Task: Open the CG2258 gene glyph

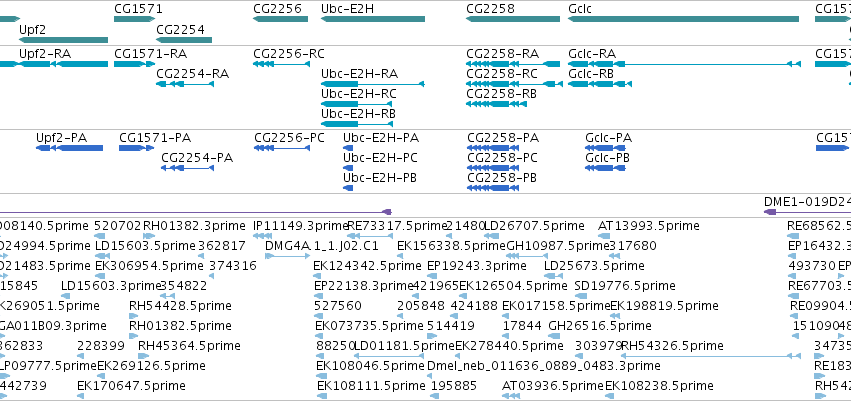Action: point(513,19)
